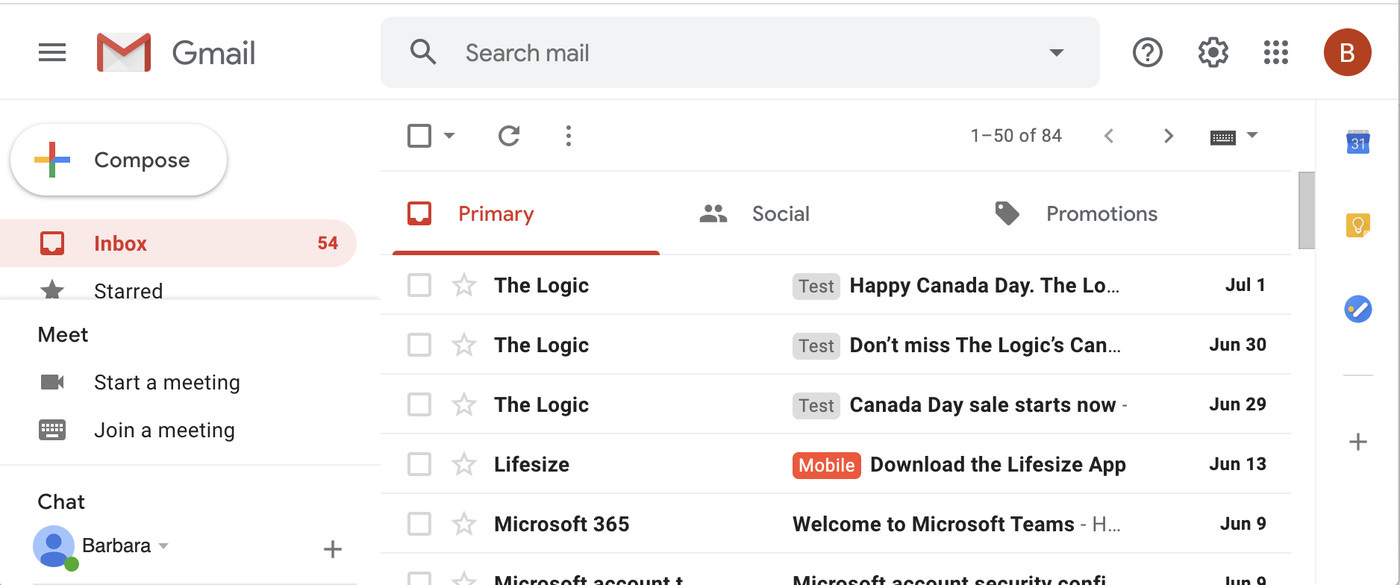Tick the select-all checkbox in toolbar
Image resolution: width=1400 pixels, height=585 pixels.
click(x=420, y=135)
